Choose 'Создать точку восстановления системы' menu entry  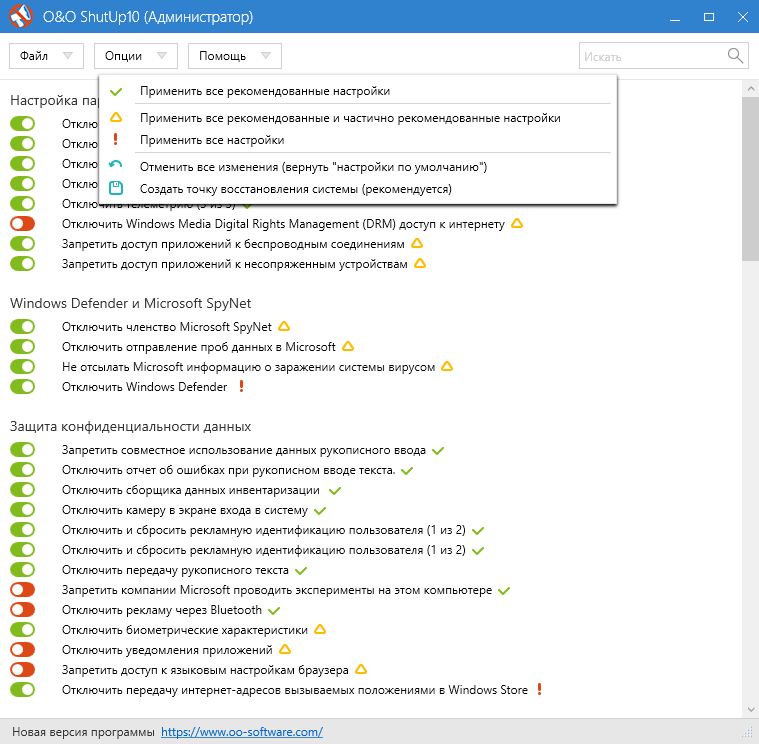(x=295, y=188)
